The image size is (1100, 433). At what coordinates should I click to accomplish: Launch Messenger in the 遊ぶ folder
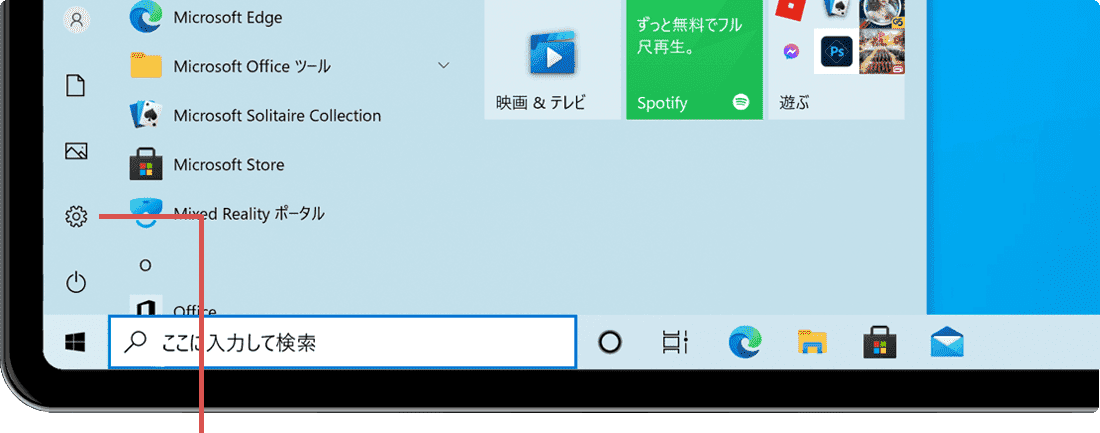(791, 51)
